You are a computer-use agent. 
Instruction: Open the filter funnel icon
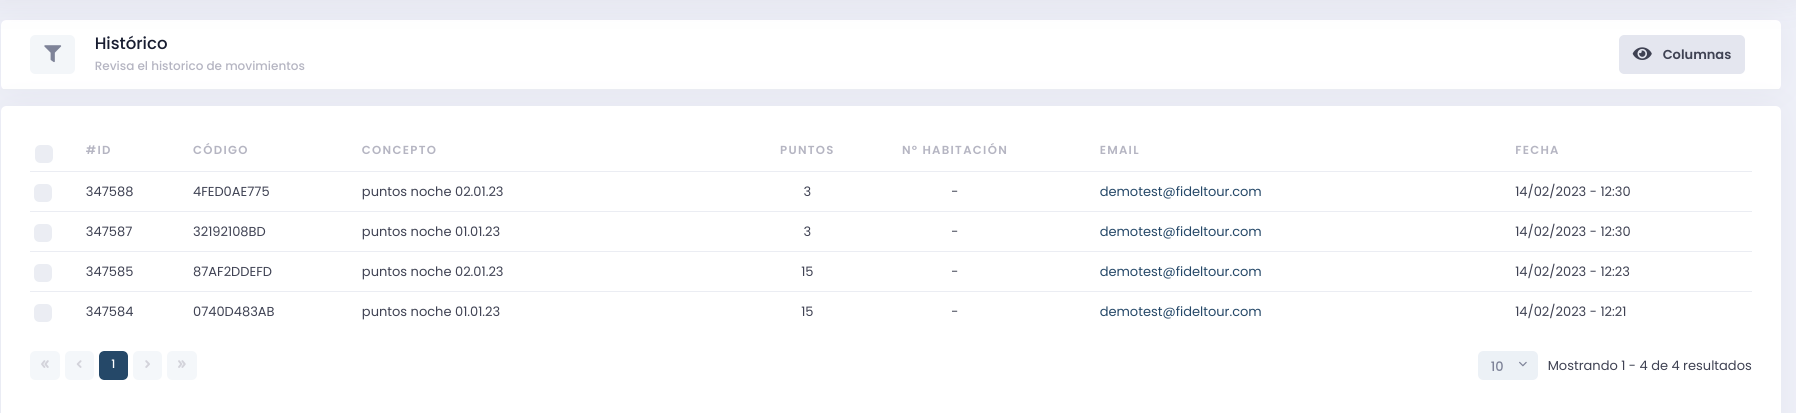(x=52, y=54)
